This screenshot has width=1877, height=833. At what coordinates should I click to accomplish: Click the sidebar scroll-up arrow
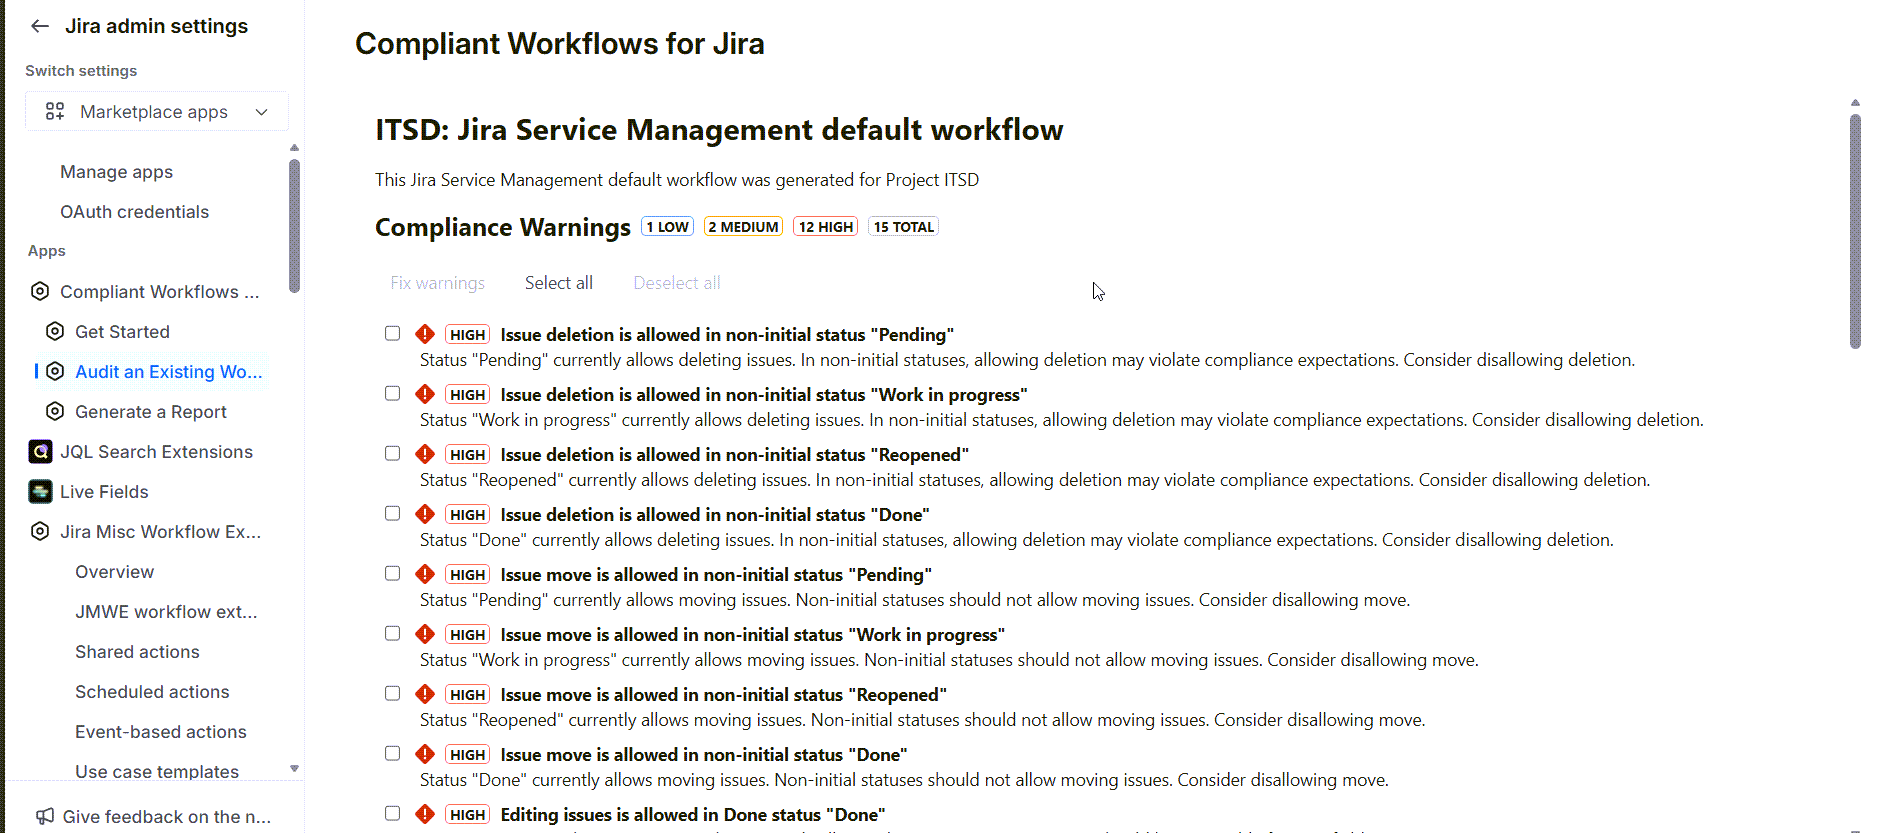tap(294, 148)
